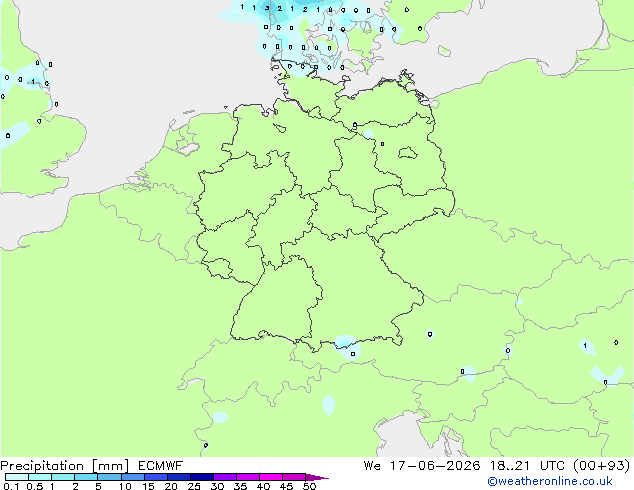The image size is (634, 490).
Task: Click the '3' precipitation value near Denmark
Action: click(x=267, y=8)
